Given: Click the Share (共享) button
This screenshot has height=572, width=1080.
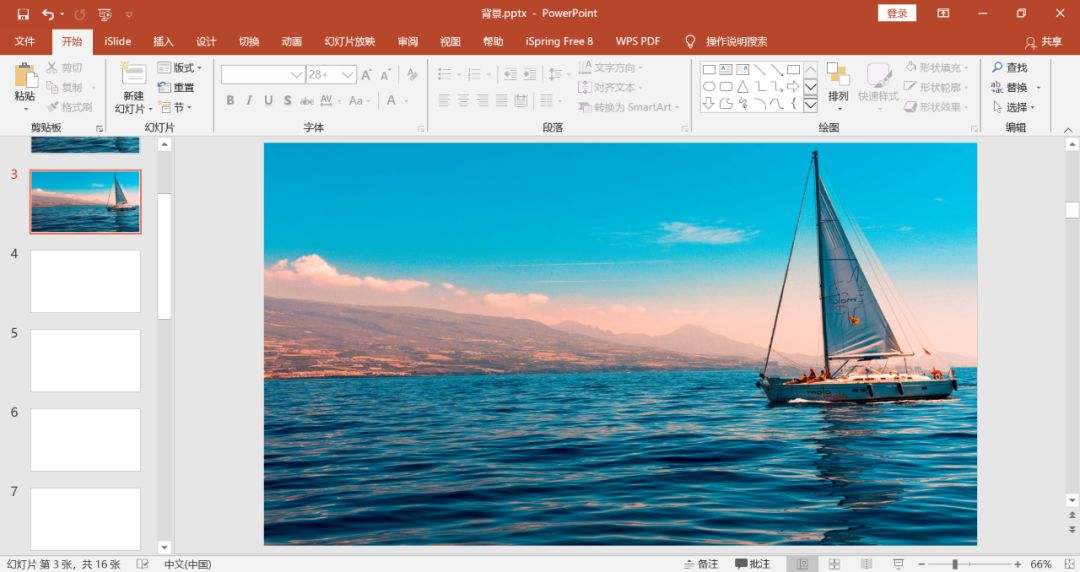Looking at the screenshot, I should tap(1044, 42).
